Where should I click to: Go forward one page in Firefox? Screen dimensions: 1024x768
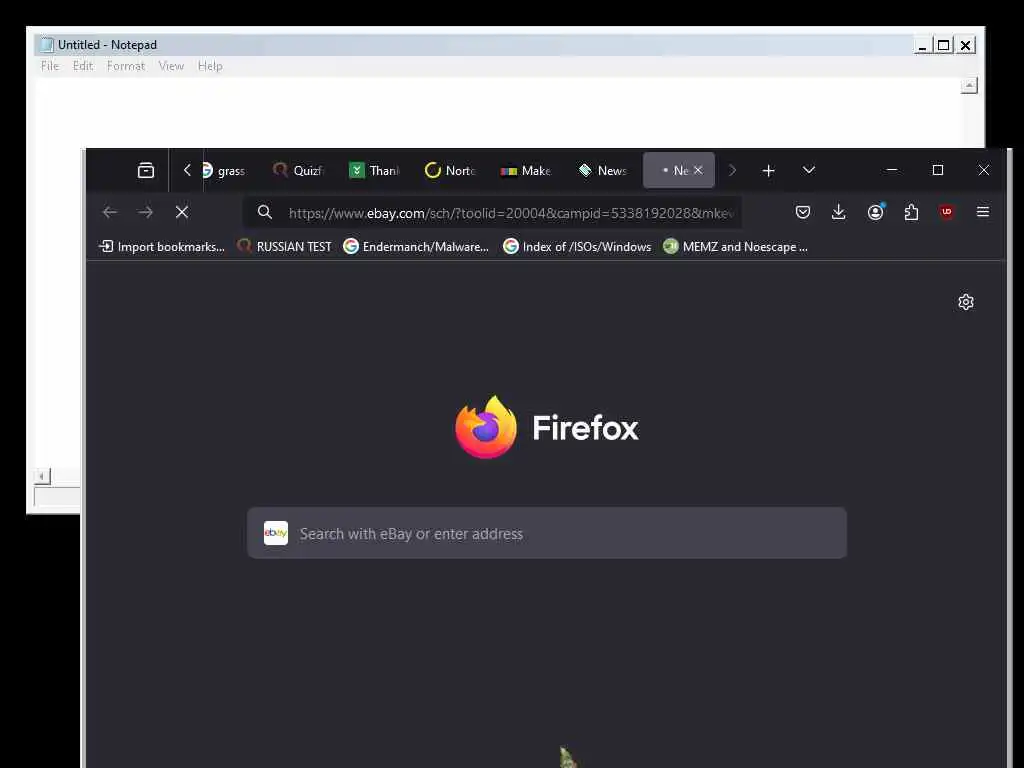tap(146, 212)
